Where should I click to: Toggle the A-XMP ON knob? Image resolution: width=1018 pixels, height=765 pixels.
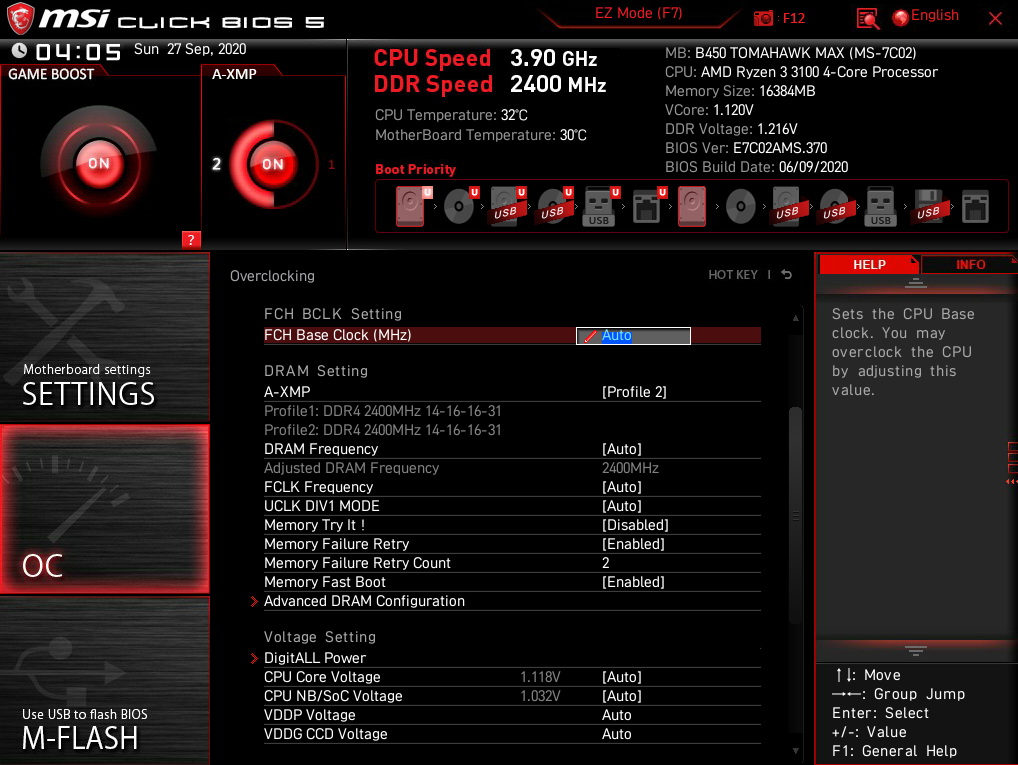click(x=273, y=164)
